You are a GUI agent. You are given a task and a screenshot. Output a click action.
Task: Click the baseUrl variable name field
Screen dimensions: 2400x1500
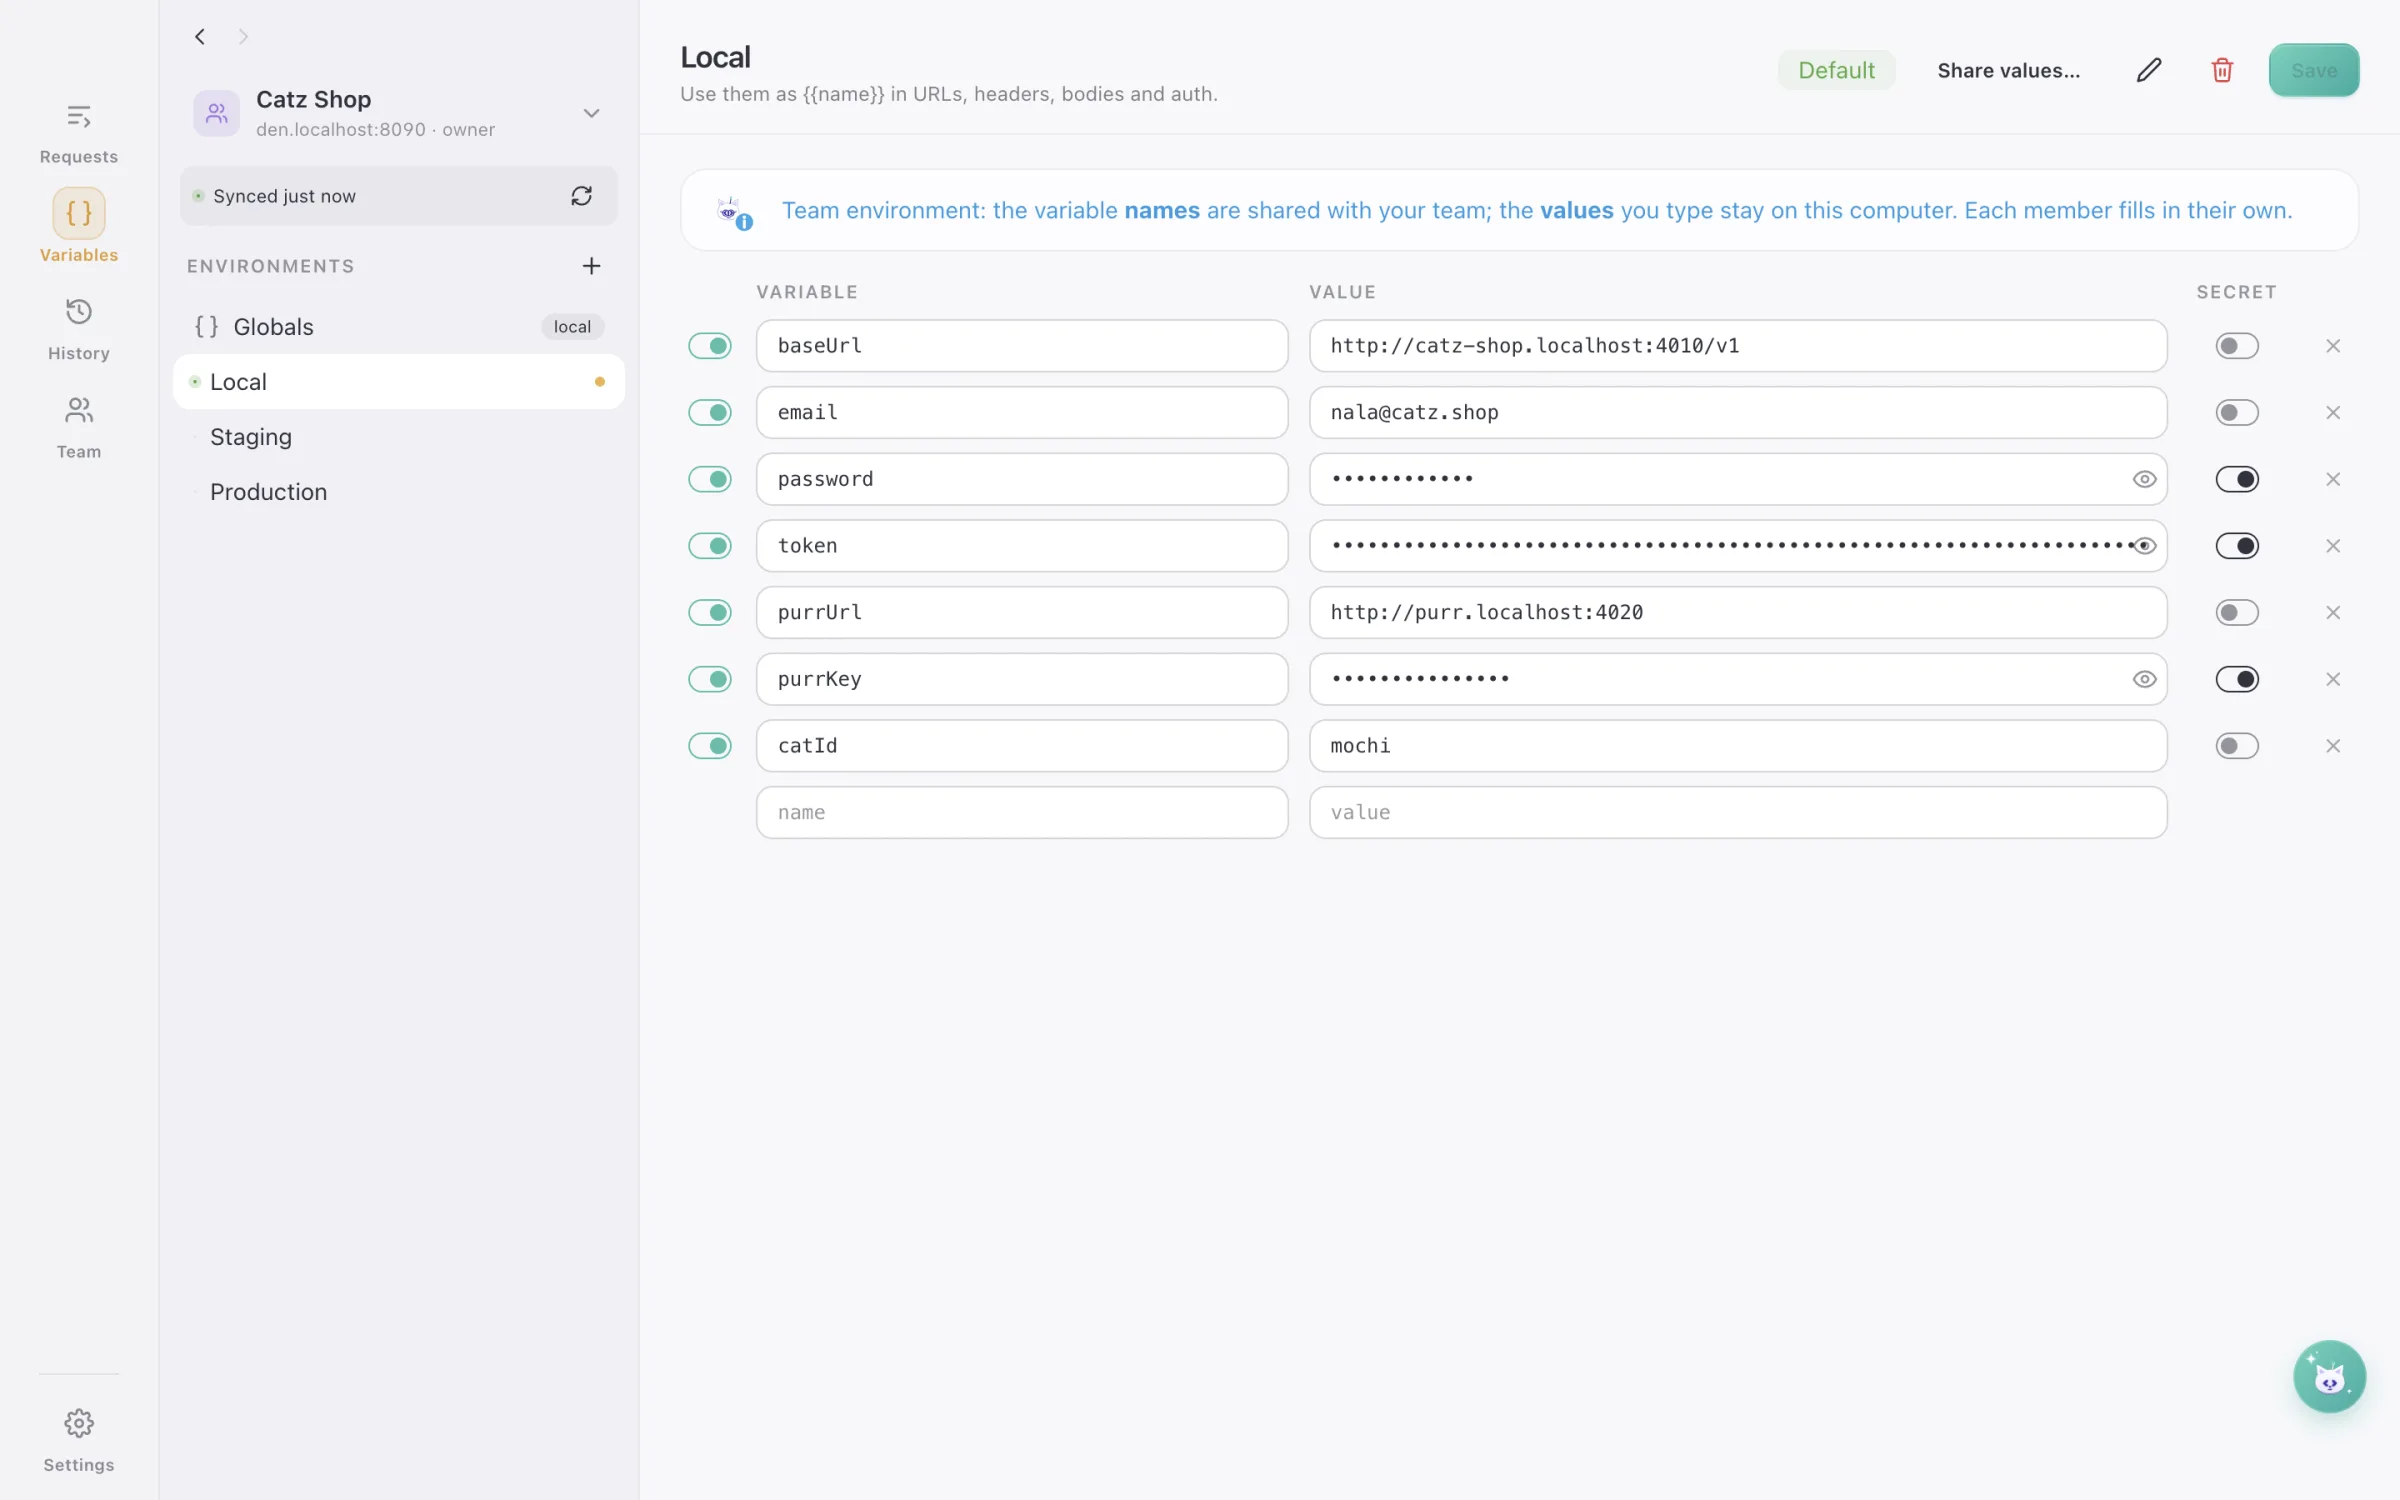click(1022, 346)
